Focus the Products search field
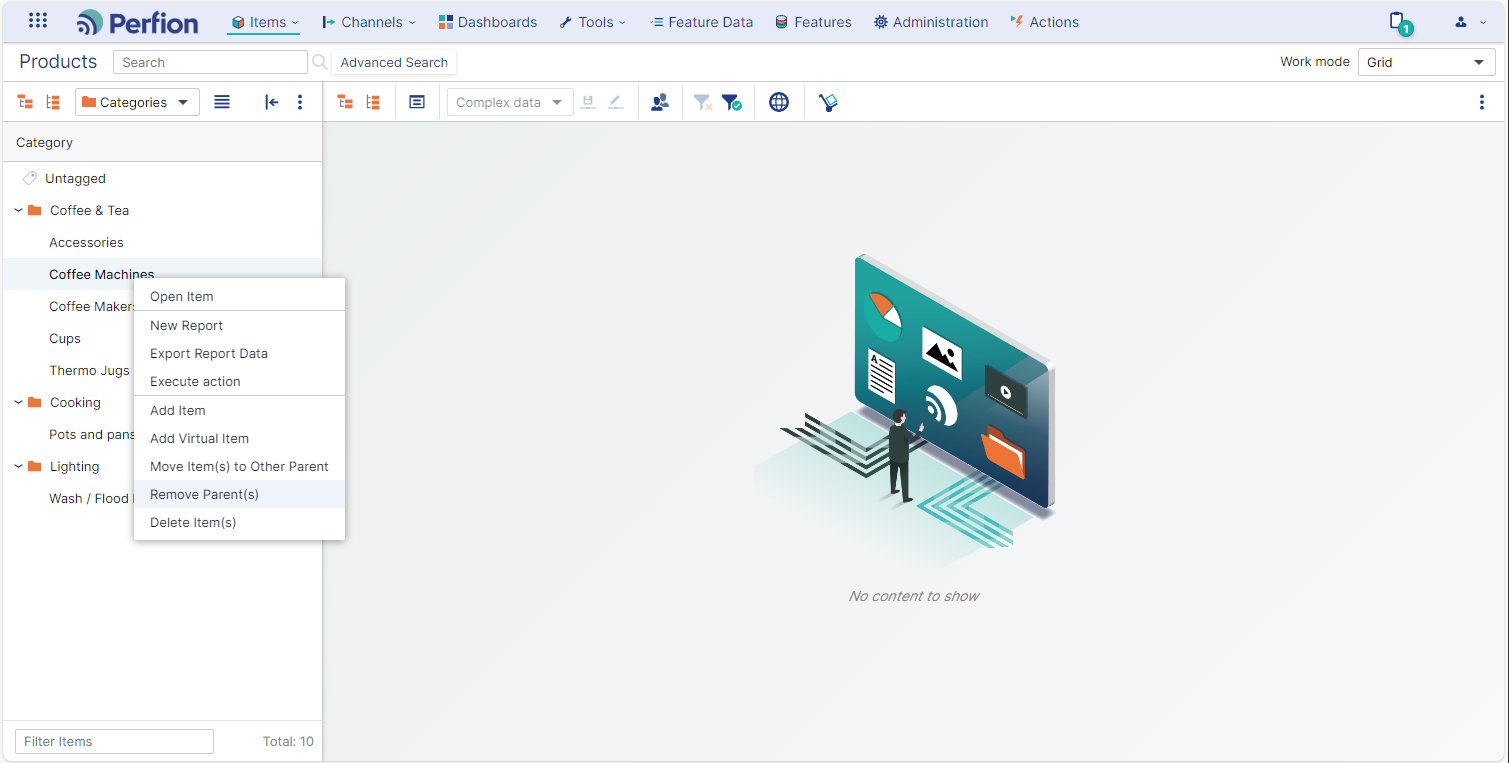This screenshot has height=763, width=1509. point(210,62)
